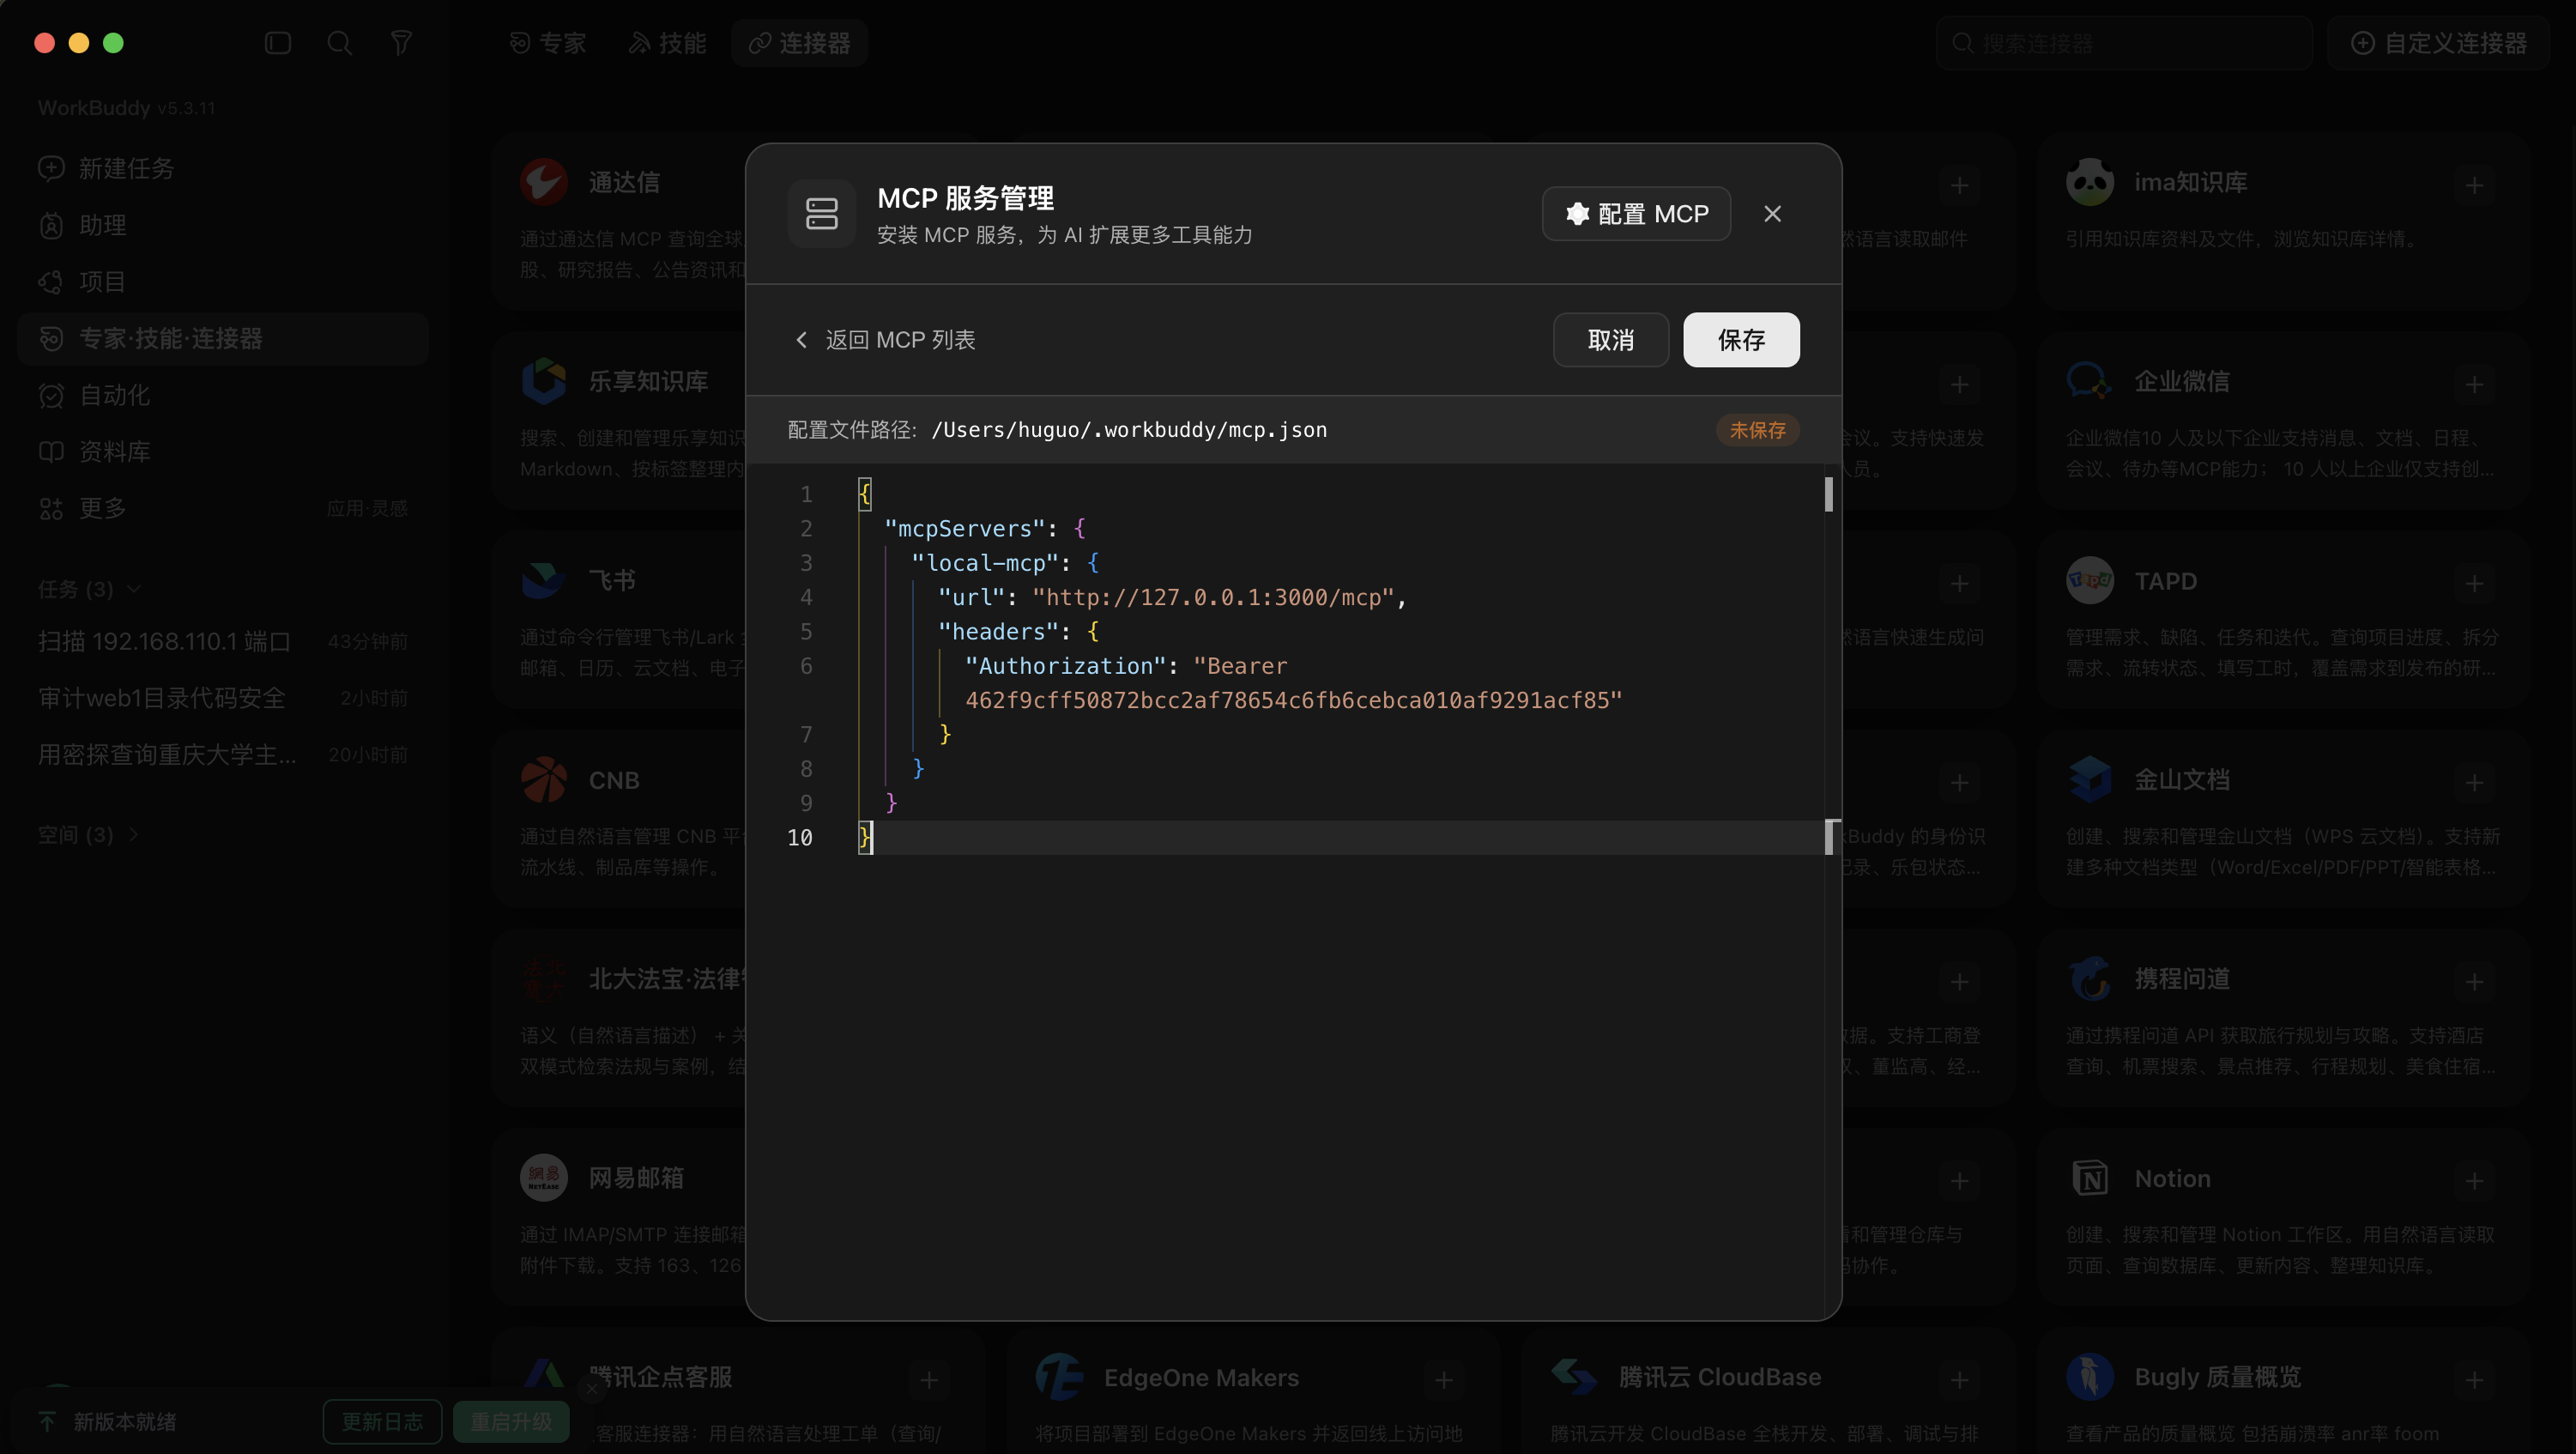The height and width of the screenshot is (1454, 2576).
Task: Click the 保存 button
Action: tap(1741, 340)
